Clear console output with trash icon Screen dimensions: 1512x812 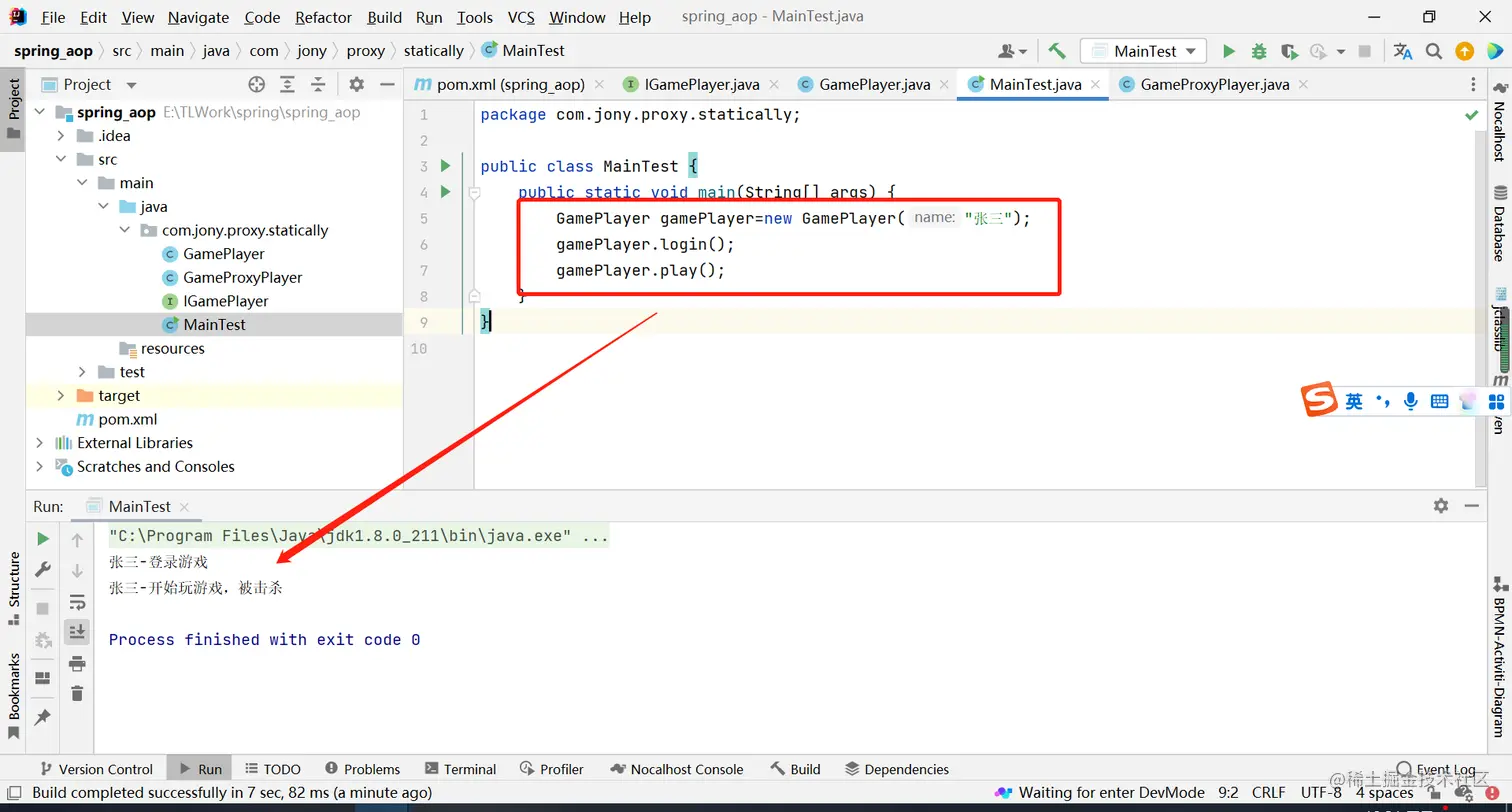click(77, 693)
